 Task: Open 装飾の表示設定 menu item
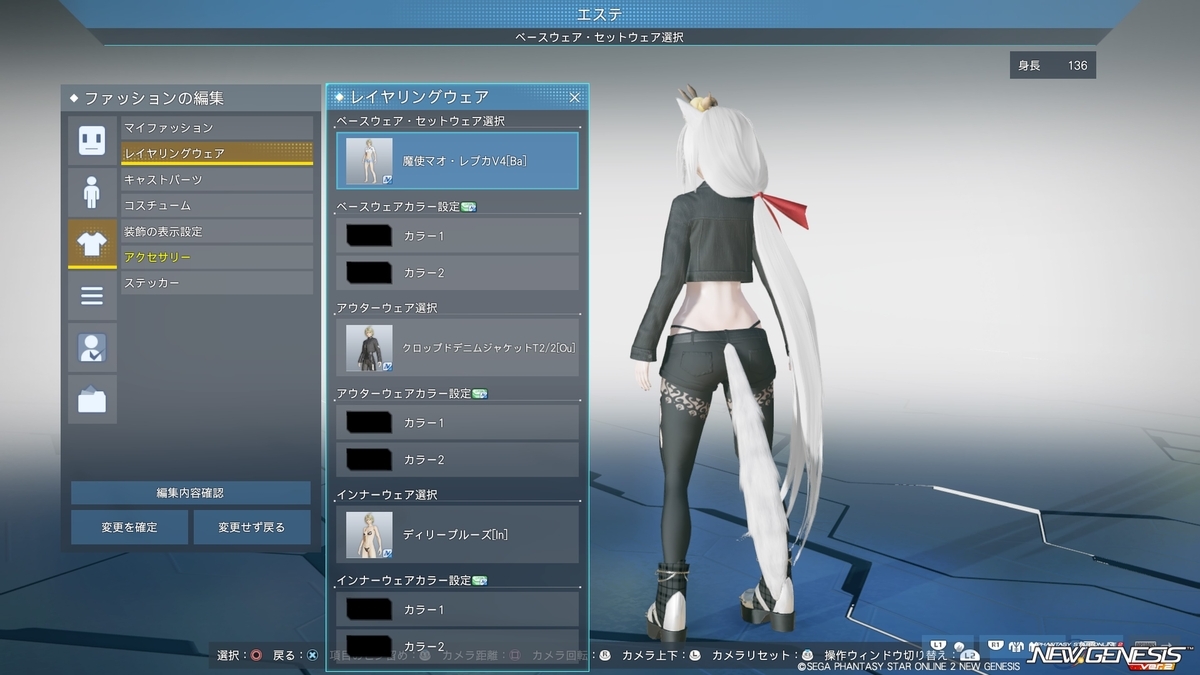(x=217, y=232)
